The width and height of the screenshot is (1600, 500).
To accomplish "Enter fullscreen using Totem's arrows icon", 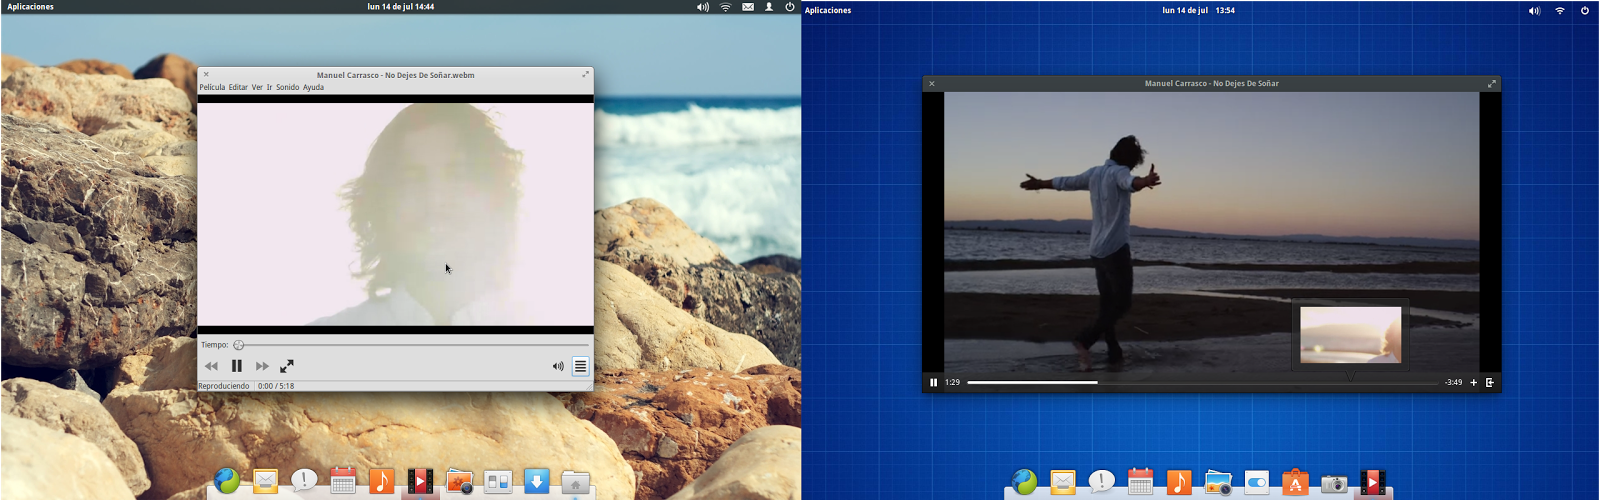I will [287, 366].
